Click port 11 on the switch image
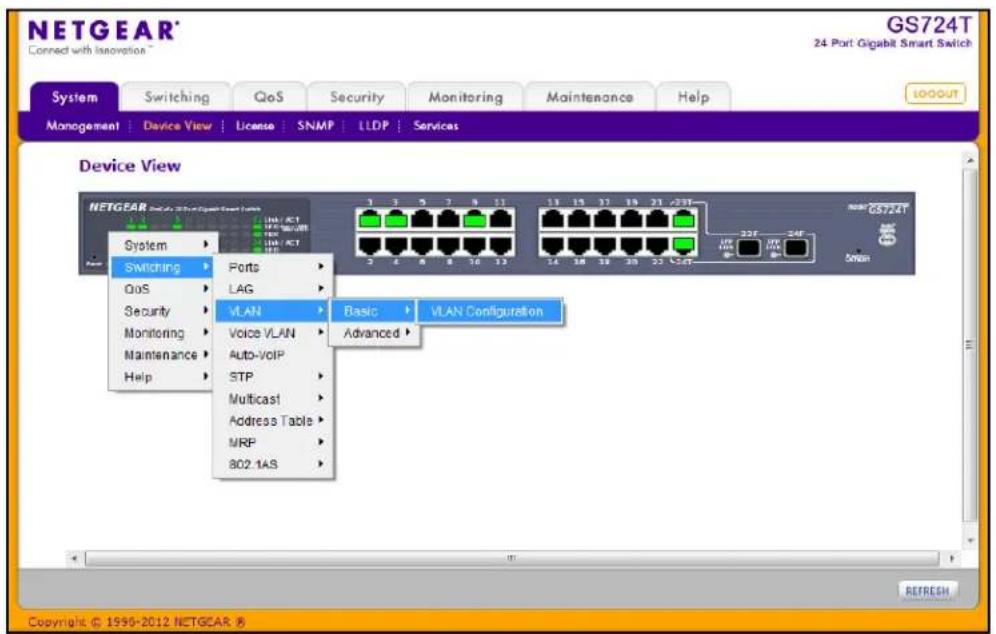996x634 pixels. point(501,220)
